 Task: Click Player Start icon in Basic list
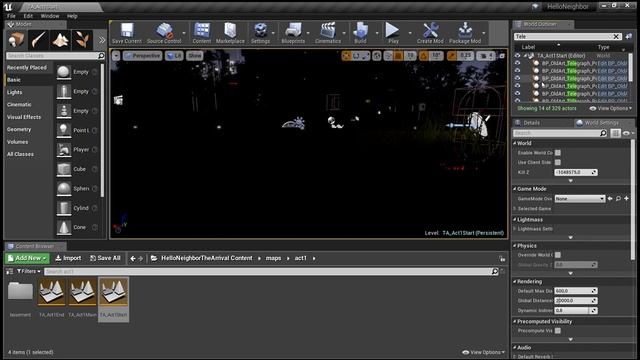64,150
